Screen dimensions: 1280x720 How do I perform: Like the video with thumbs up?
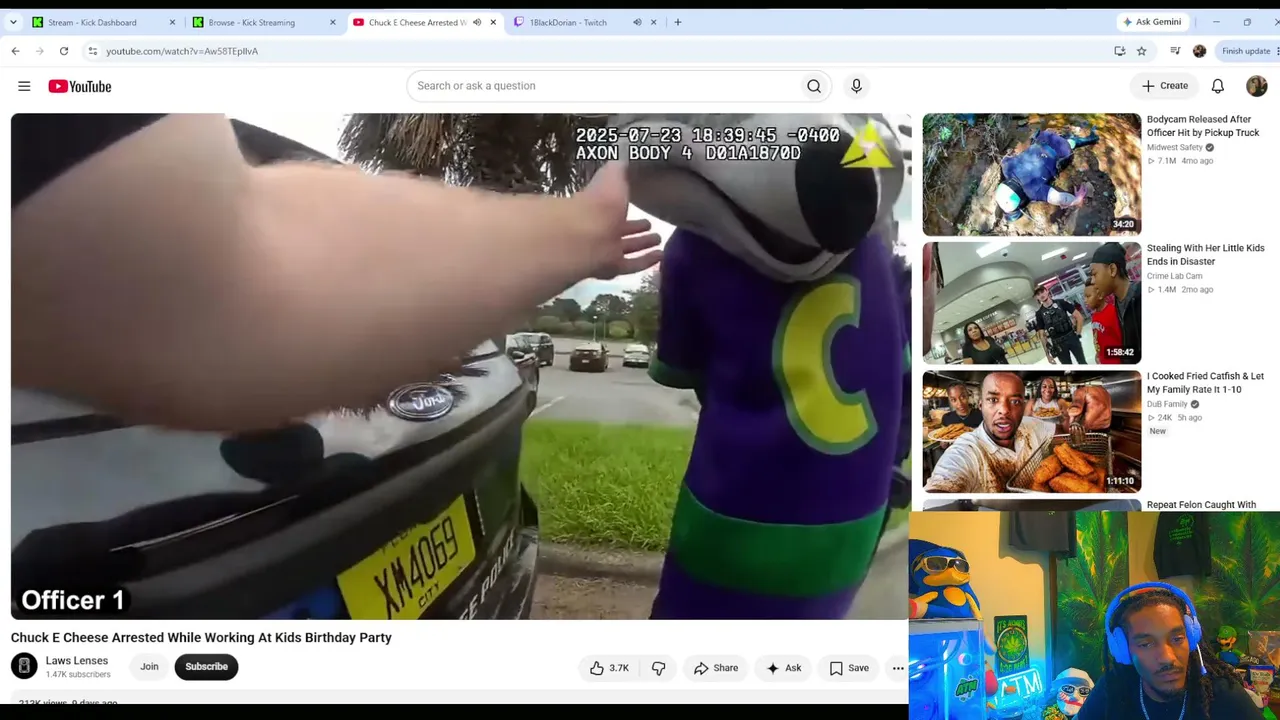click(x=609, y=668)
